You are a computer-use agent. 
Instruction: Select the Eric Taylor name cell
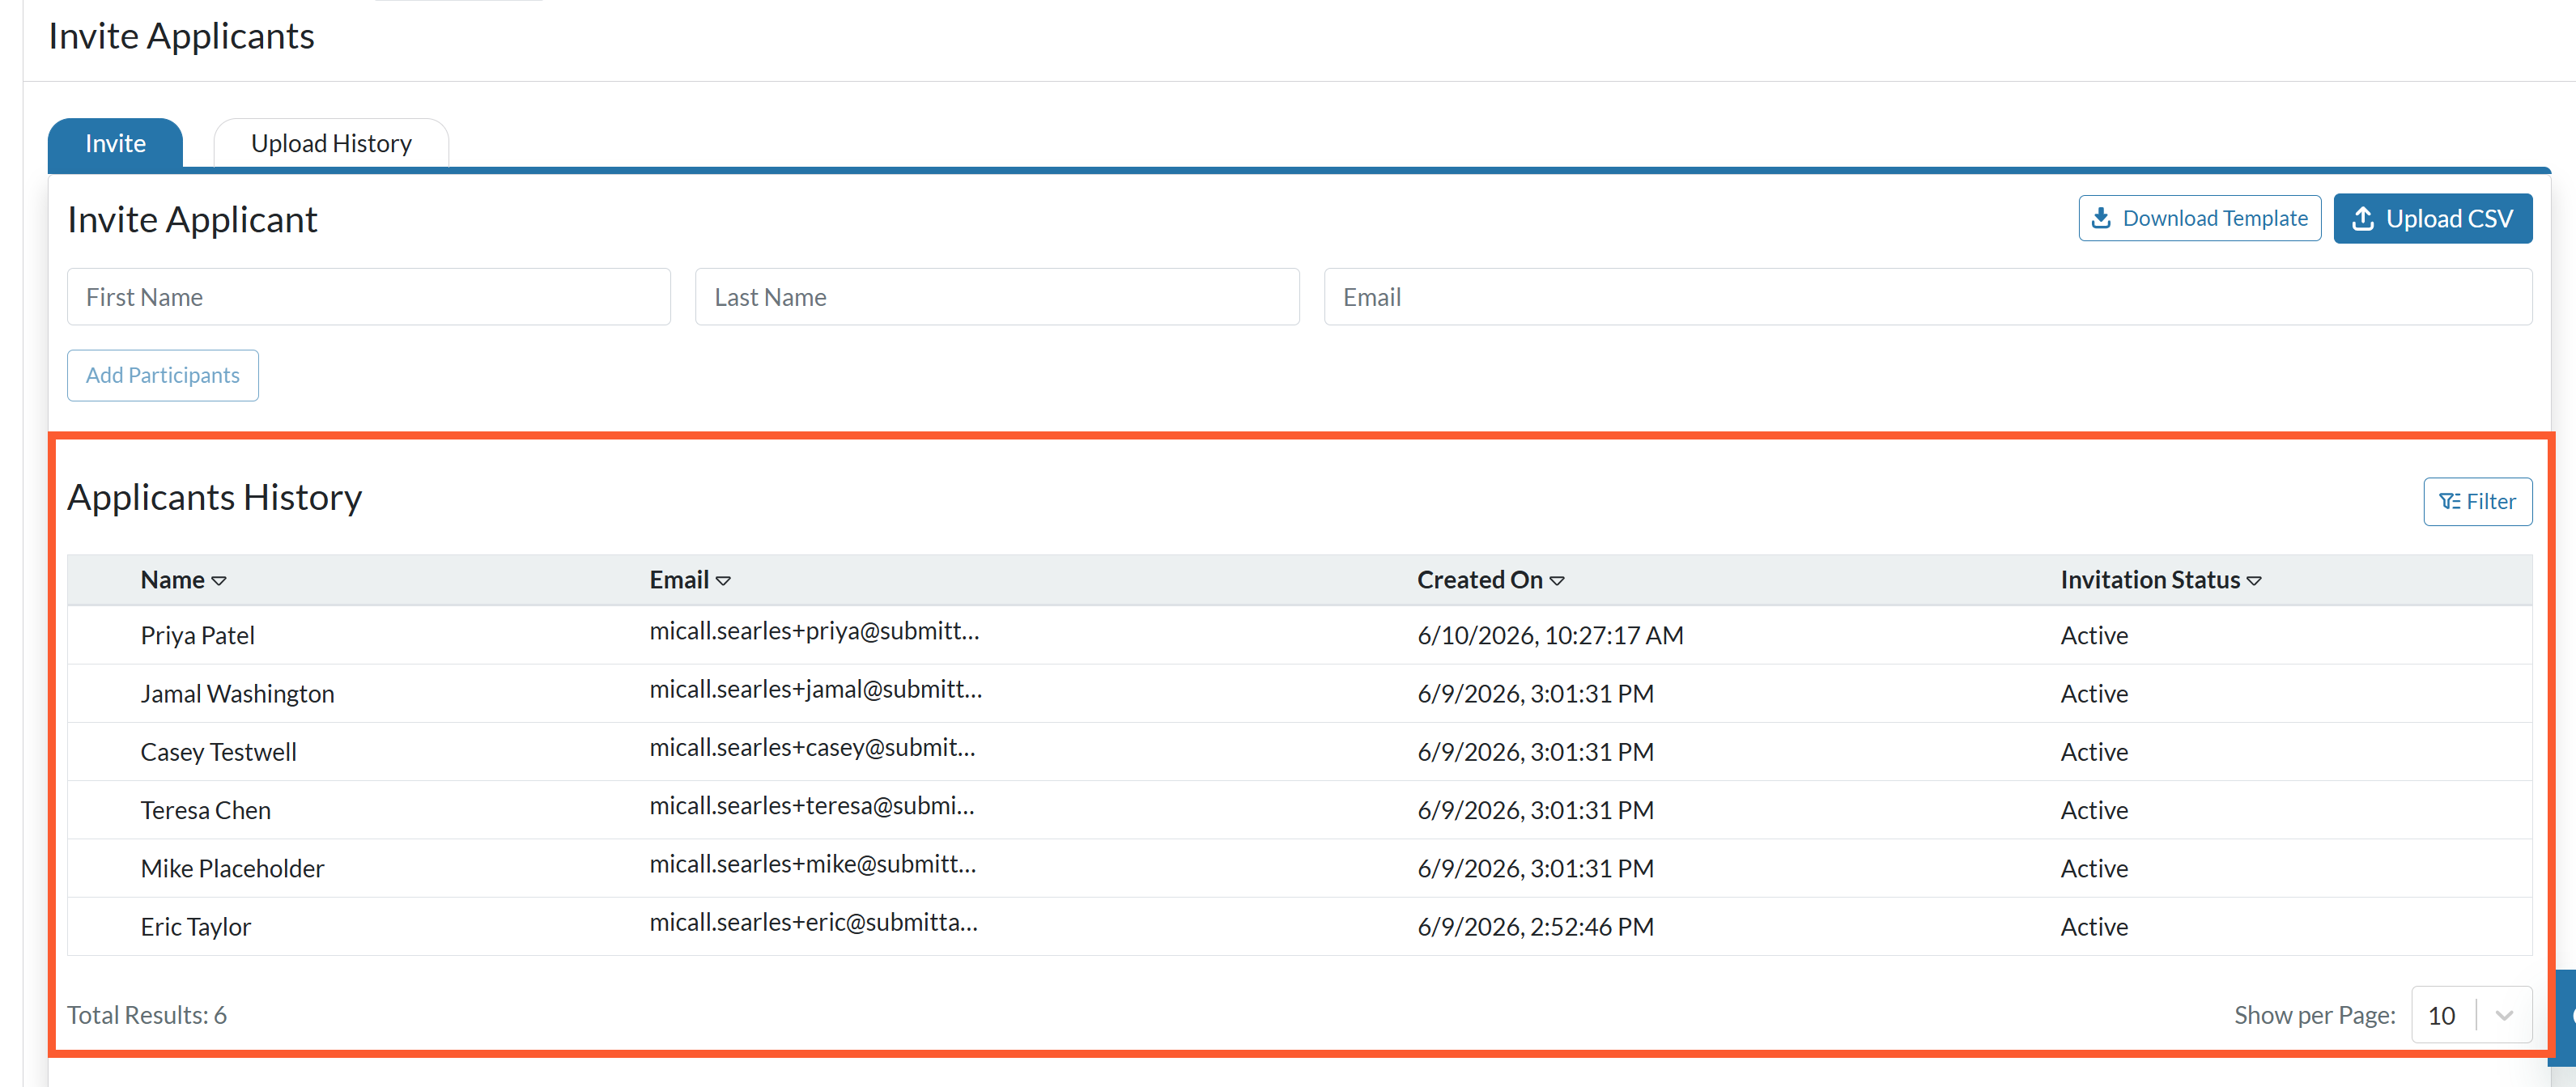tap(195, 926)
